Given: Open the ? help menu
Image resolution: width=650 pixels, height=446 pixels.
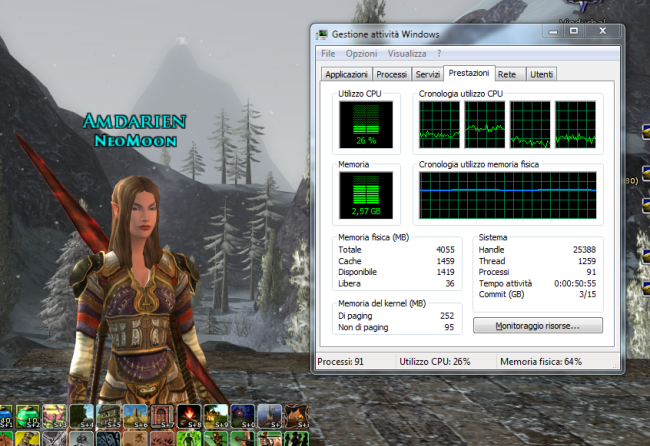Looking at the screenshot, I should (439, 53).
